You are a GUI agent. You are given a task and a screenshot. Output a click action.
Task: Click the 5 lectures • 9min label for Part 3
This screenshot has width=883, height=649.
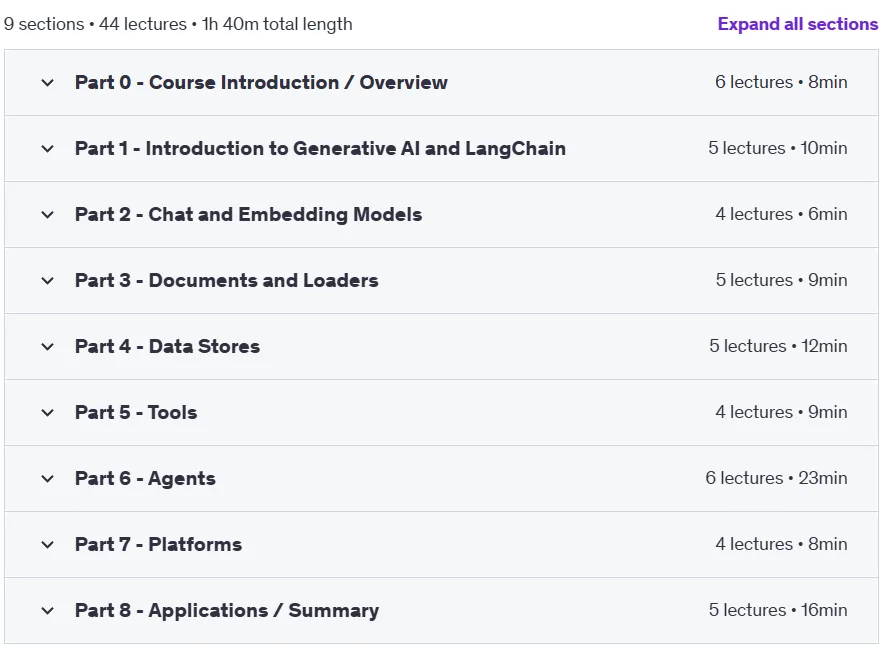[x=781, y=279]
